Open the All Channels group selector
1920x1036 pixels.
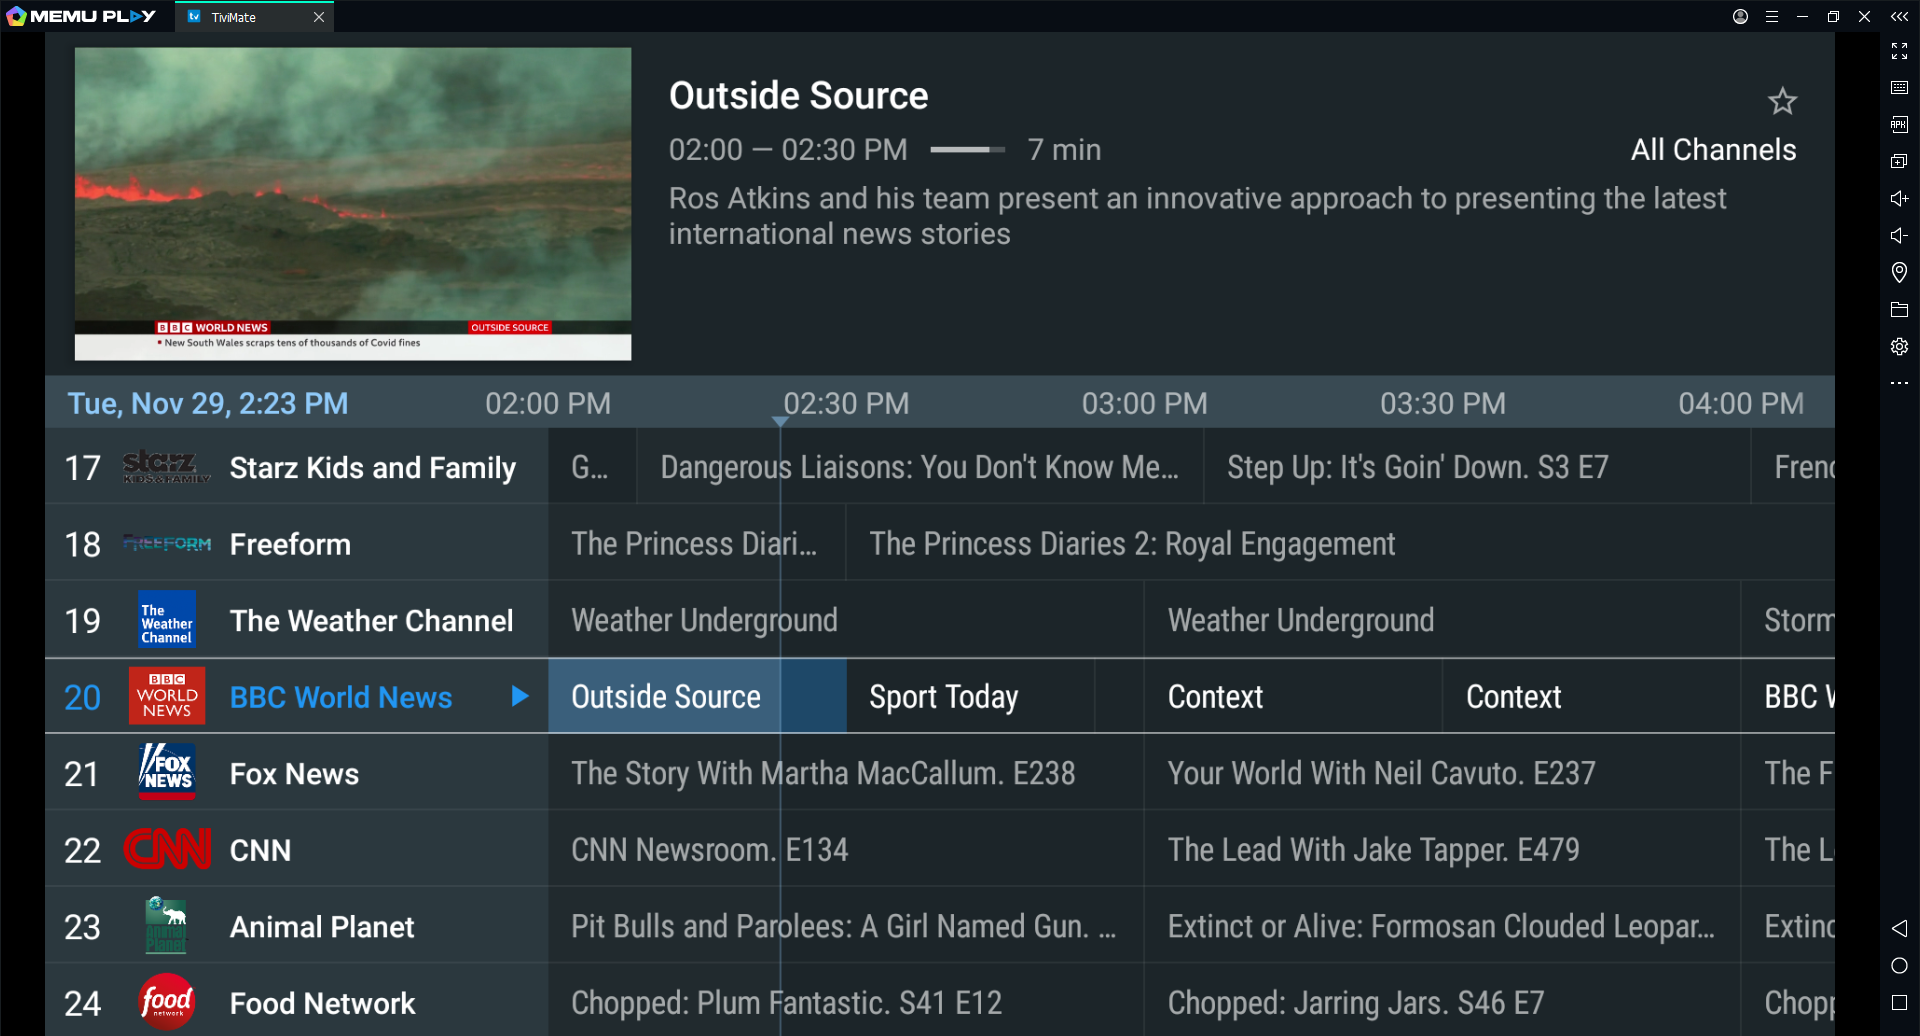(x=1713, y=150)
